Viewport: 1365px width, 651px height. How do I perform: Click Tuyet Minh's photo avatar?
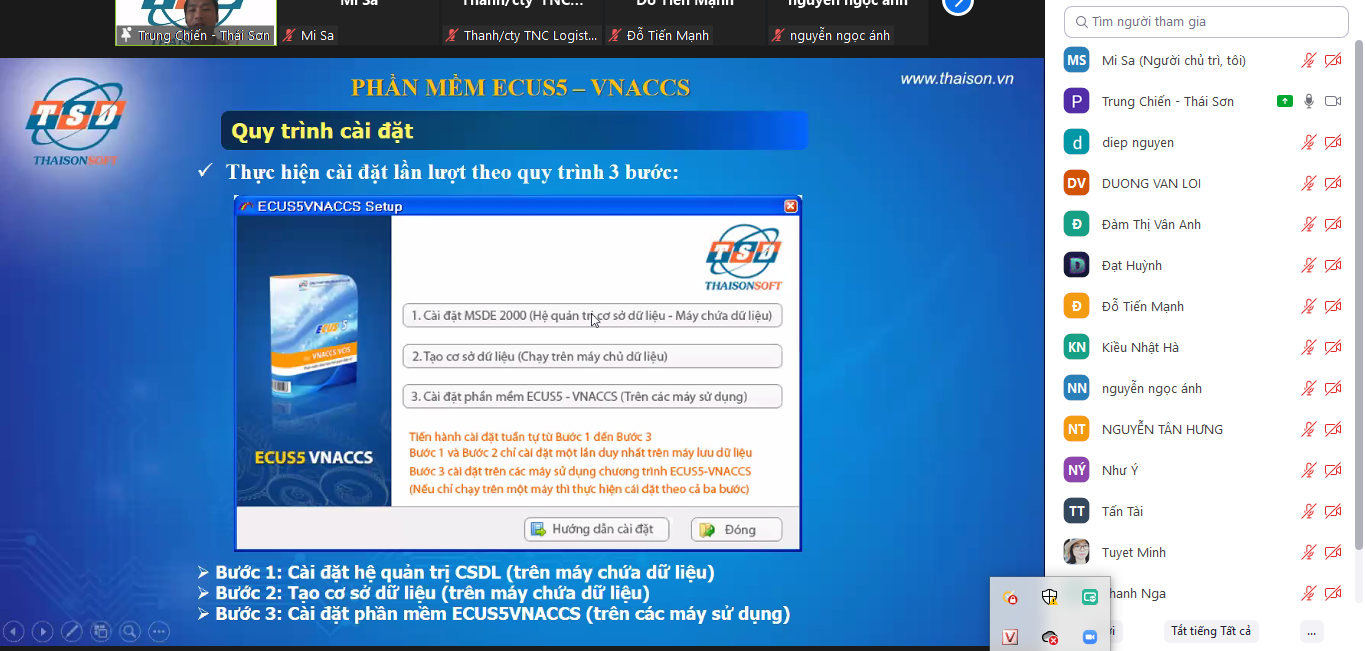(1077, 552)
